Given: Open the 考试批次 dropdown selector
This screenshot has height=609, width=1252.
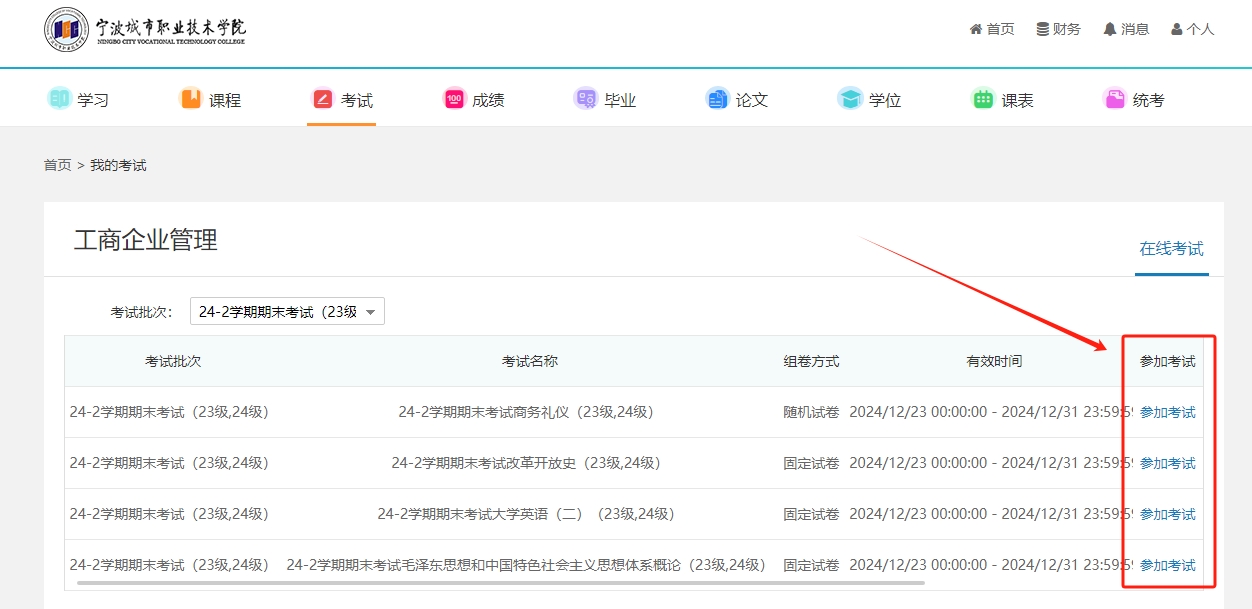Looking at the screenshot, I should (x=287, y=312).
